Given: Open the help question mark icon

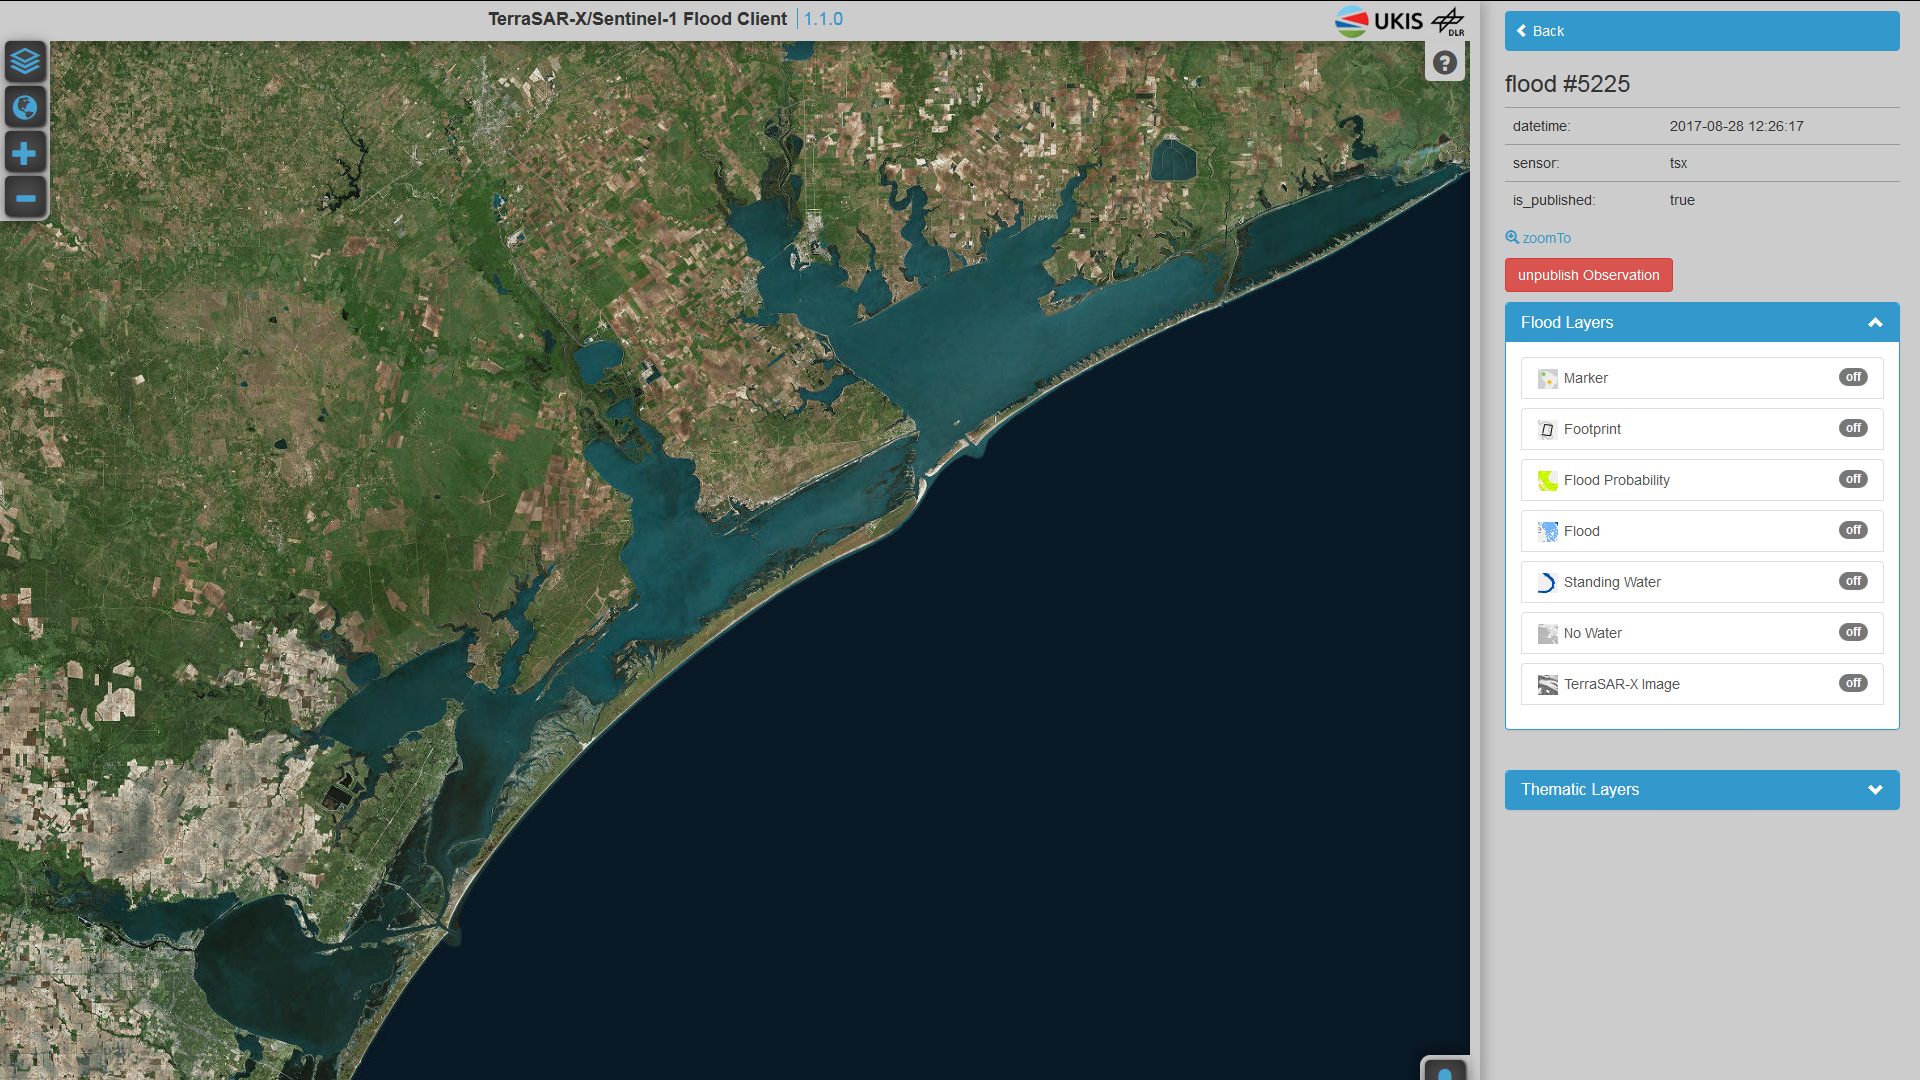Looking at the screenshot, I should (1444, 63).
